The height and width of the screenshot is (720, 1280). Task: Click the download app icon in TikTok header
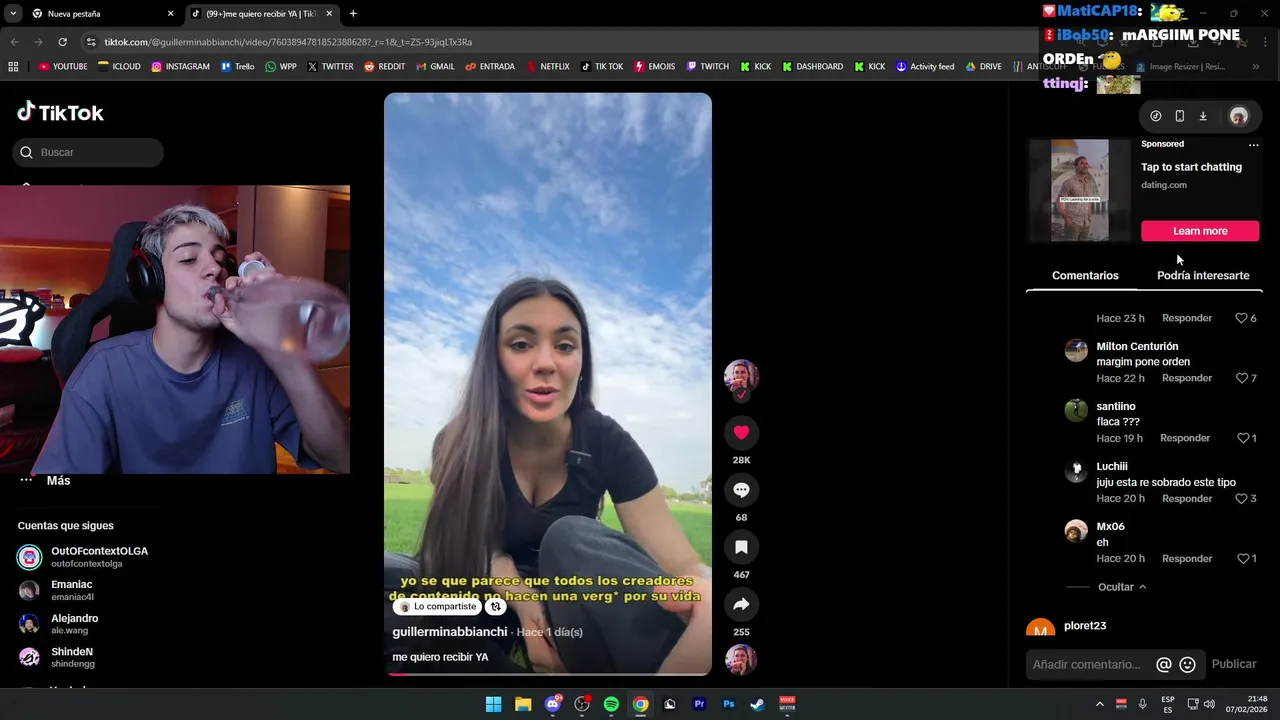[1203, 116]
